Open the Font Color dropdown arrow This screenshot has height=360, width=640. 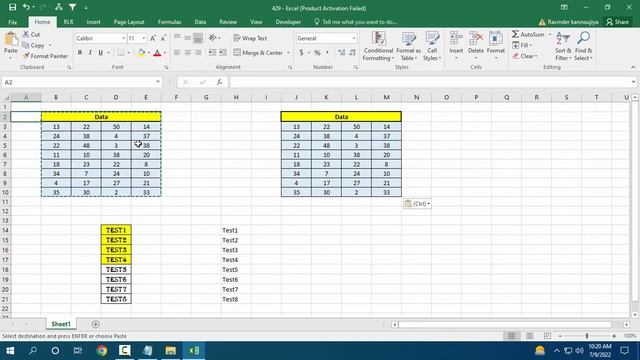tap(165, 53)
